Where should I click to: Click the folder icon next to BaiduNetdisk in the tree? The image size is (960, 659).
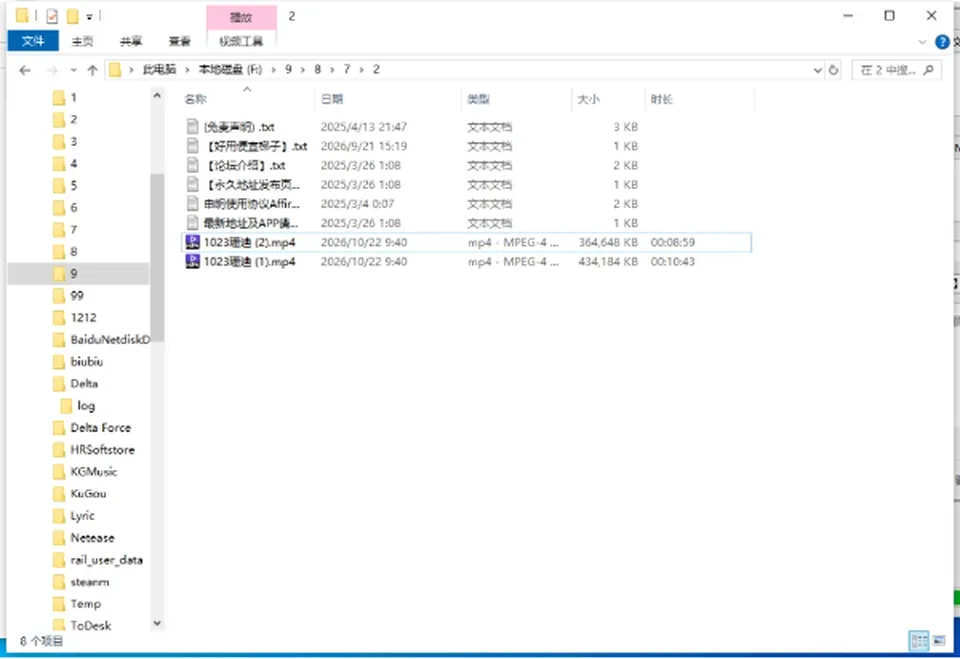tap(59, 340)
